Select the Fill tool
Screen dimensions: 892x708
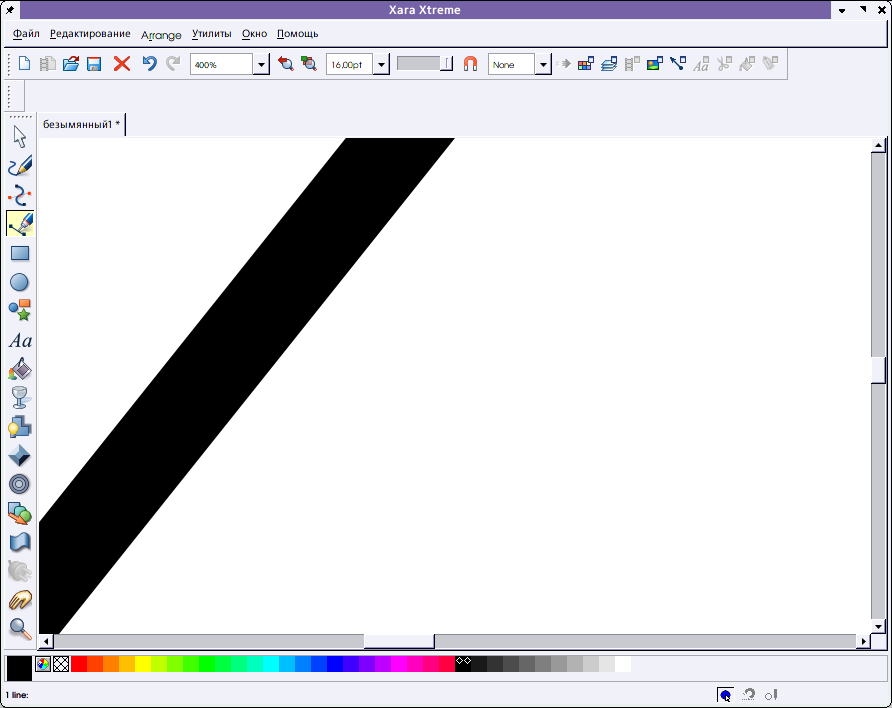tap(20, 370)
